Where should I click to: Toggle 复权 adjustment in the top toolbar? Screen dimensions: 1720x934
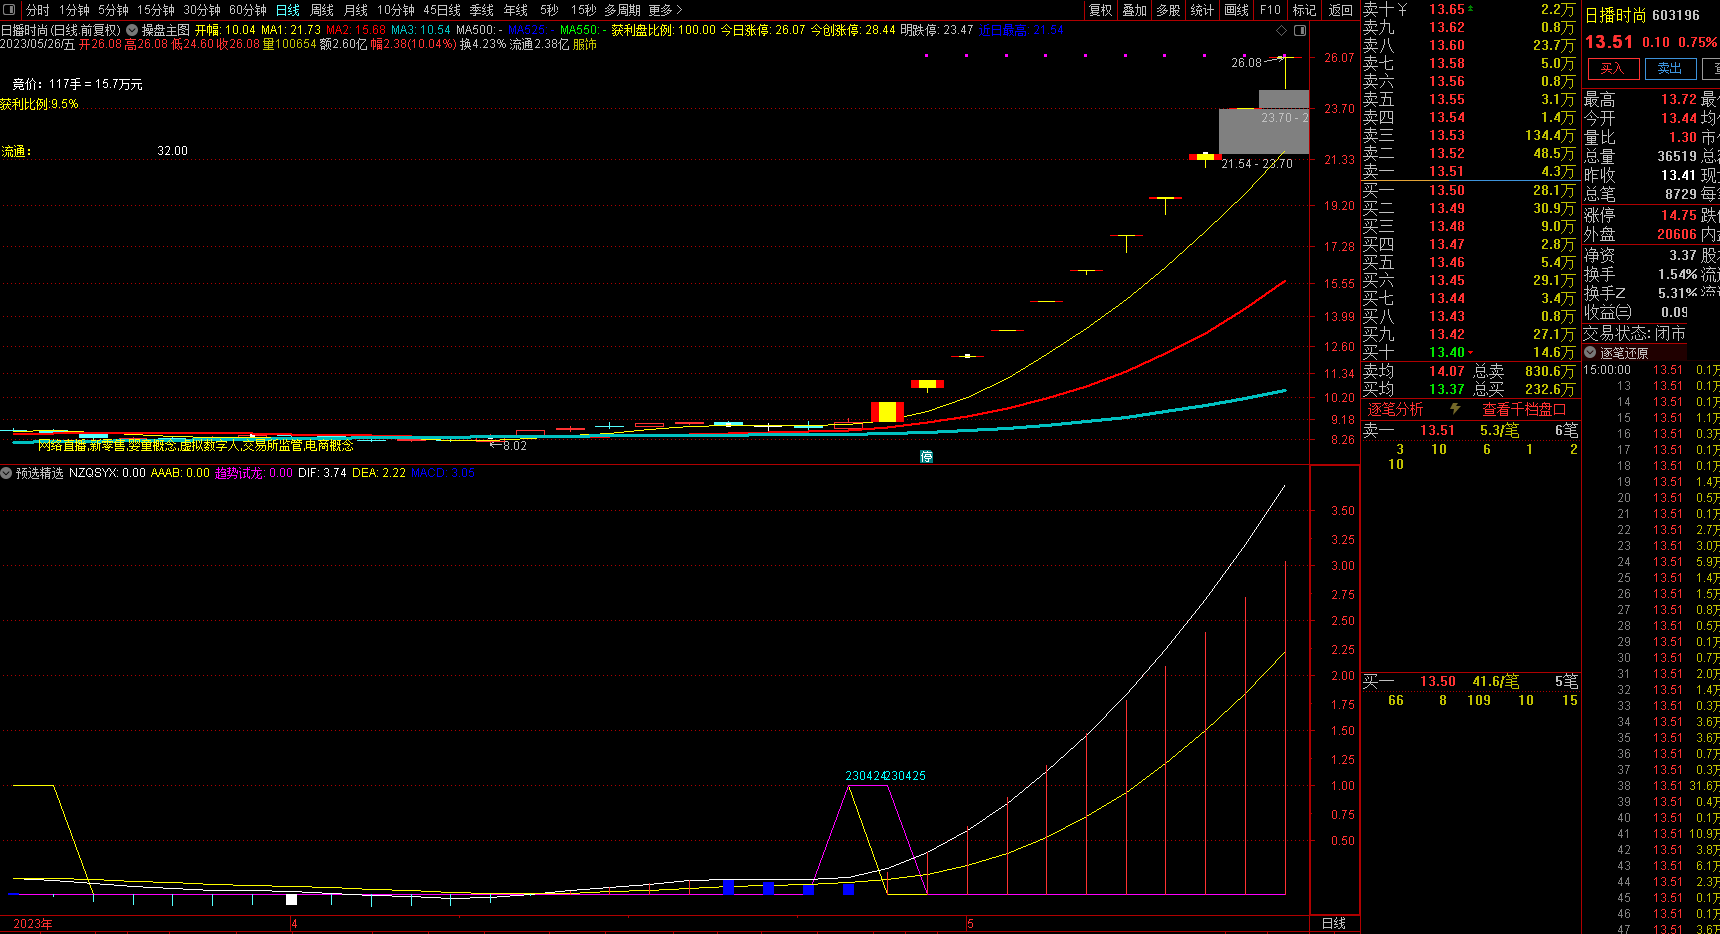1100,10
